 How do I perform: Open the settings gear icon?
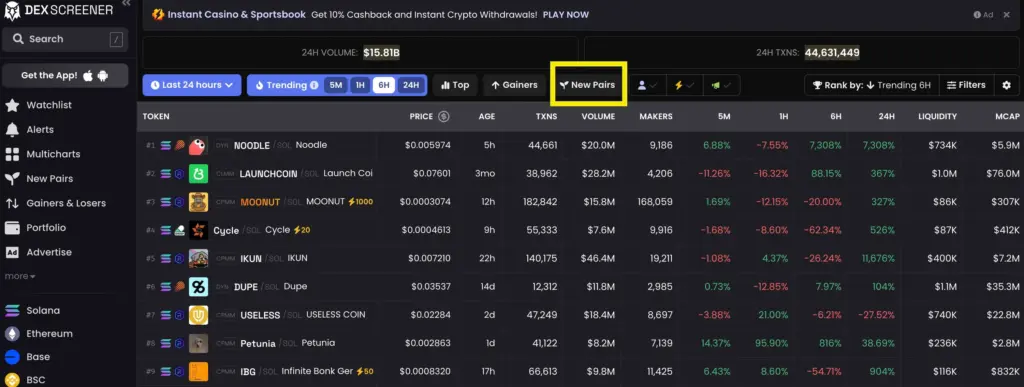tap(1006, 85)
